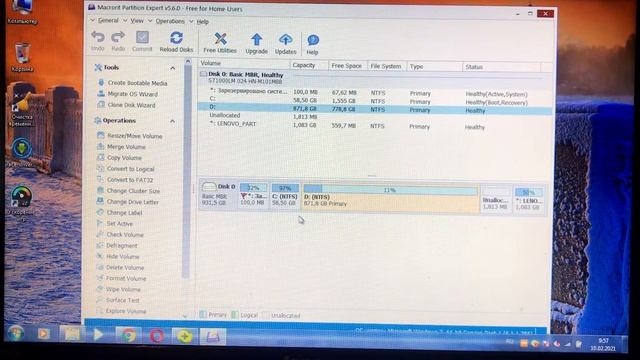Start the Migrate OS Wizard
This screenshot has width=640, height=360.
tap(128, 94)
